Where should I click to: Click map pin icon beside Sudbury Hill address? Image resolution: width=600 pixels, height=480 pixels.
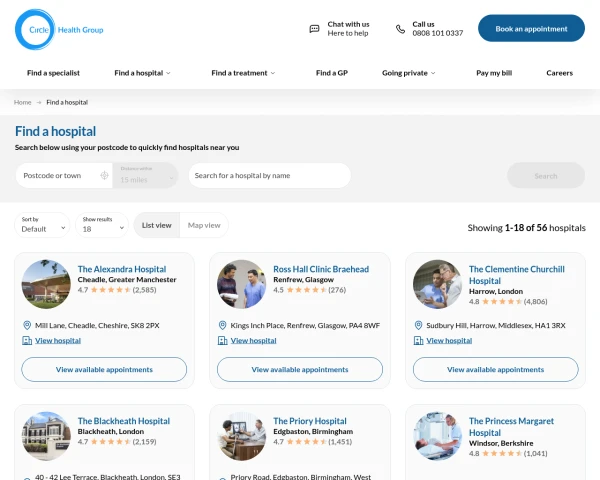tap(418, 325)
